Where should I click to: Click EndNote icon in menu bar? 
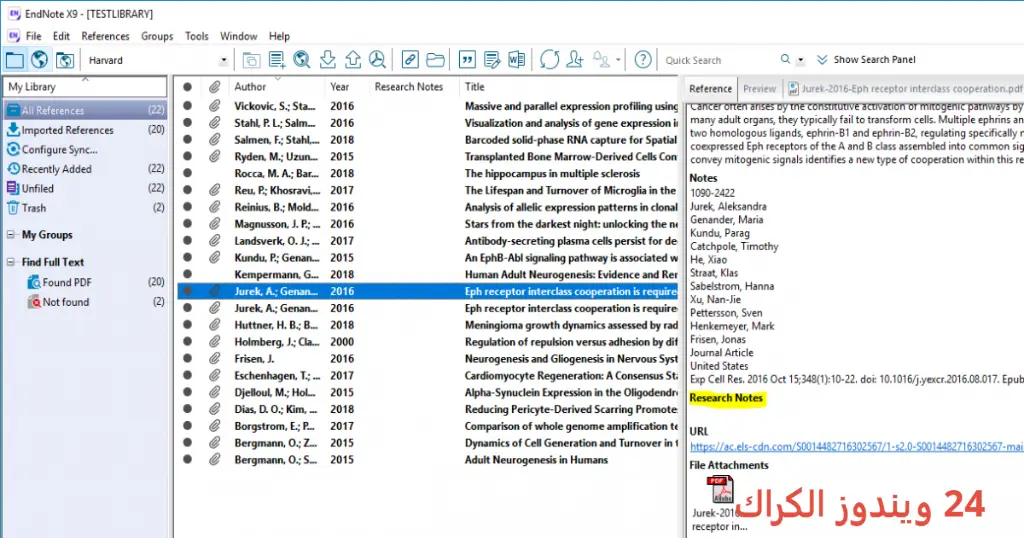[14, 36]
